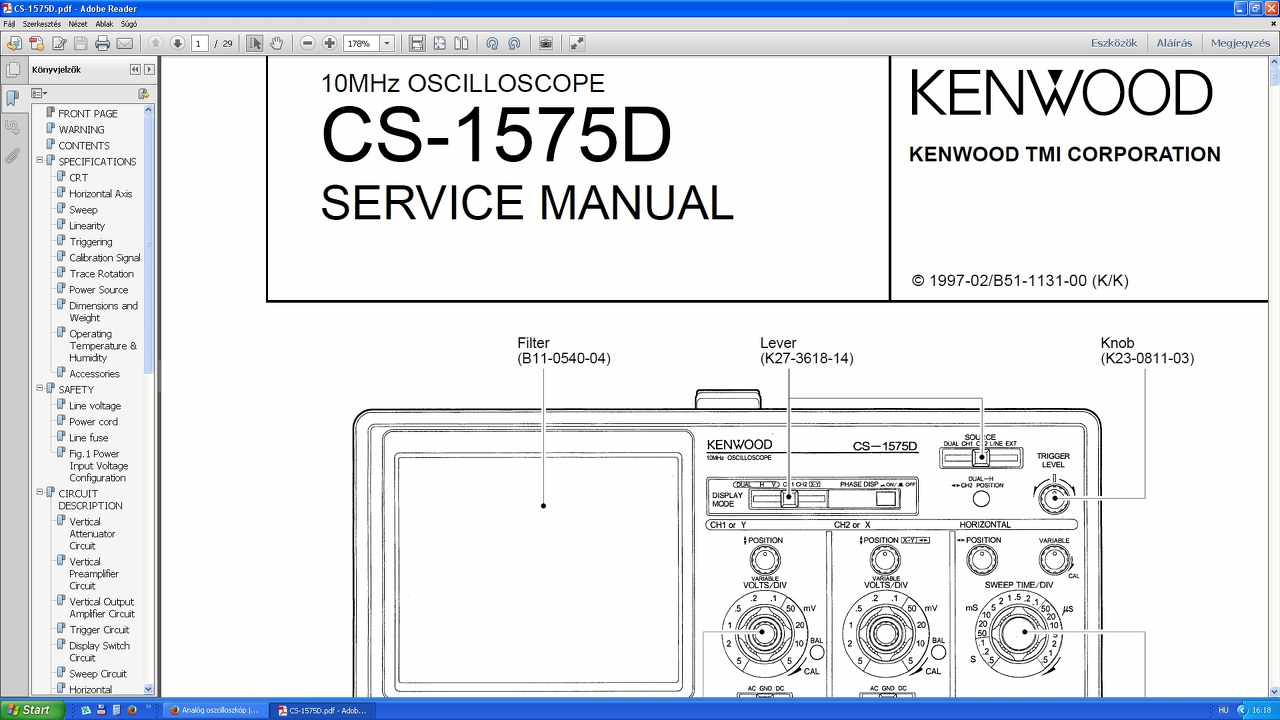Select the Horizontal Axis bookmark
This screenshot has height=720, width=1280.
tap(100, 193)
